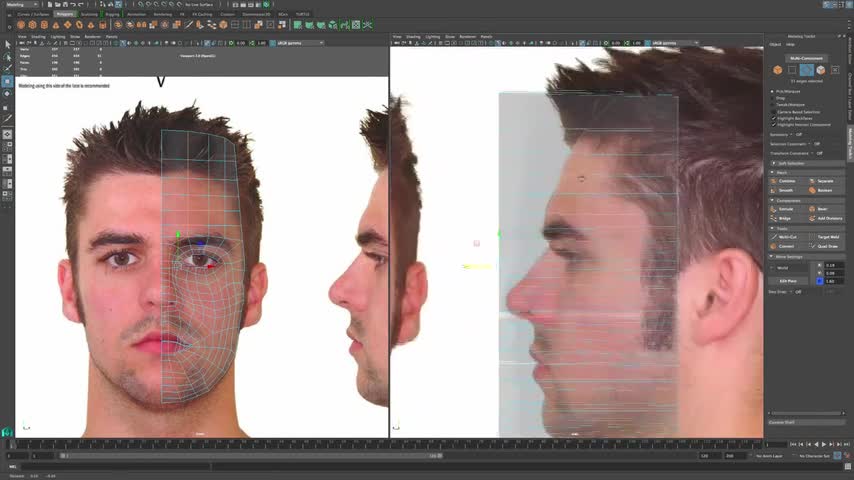Select the Drag radio button
This screenshot has width=854, height=480.
772,98
